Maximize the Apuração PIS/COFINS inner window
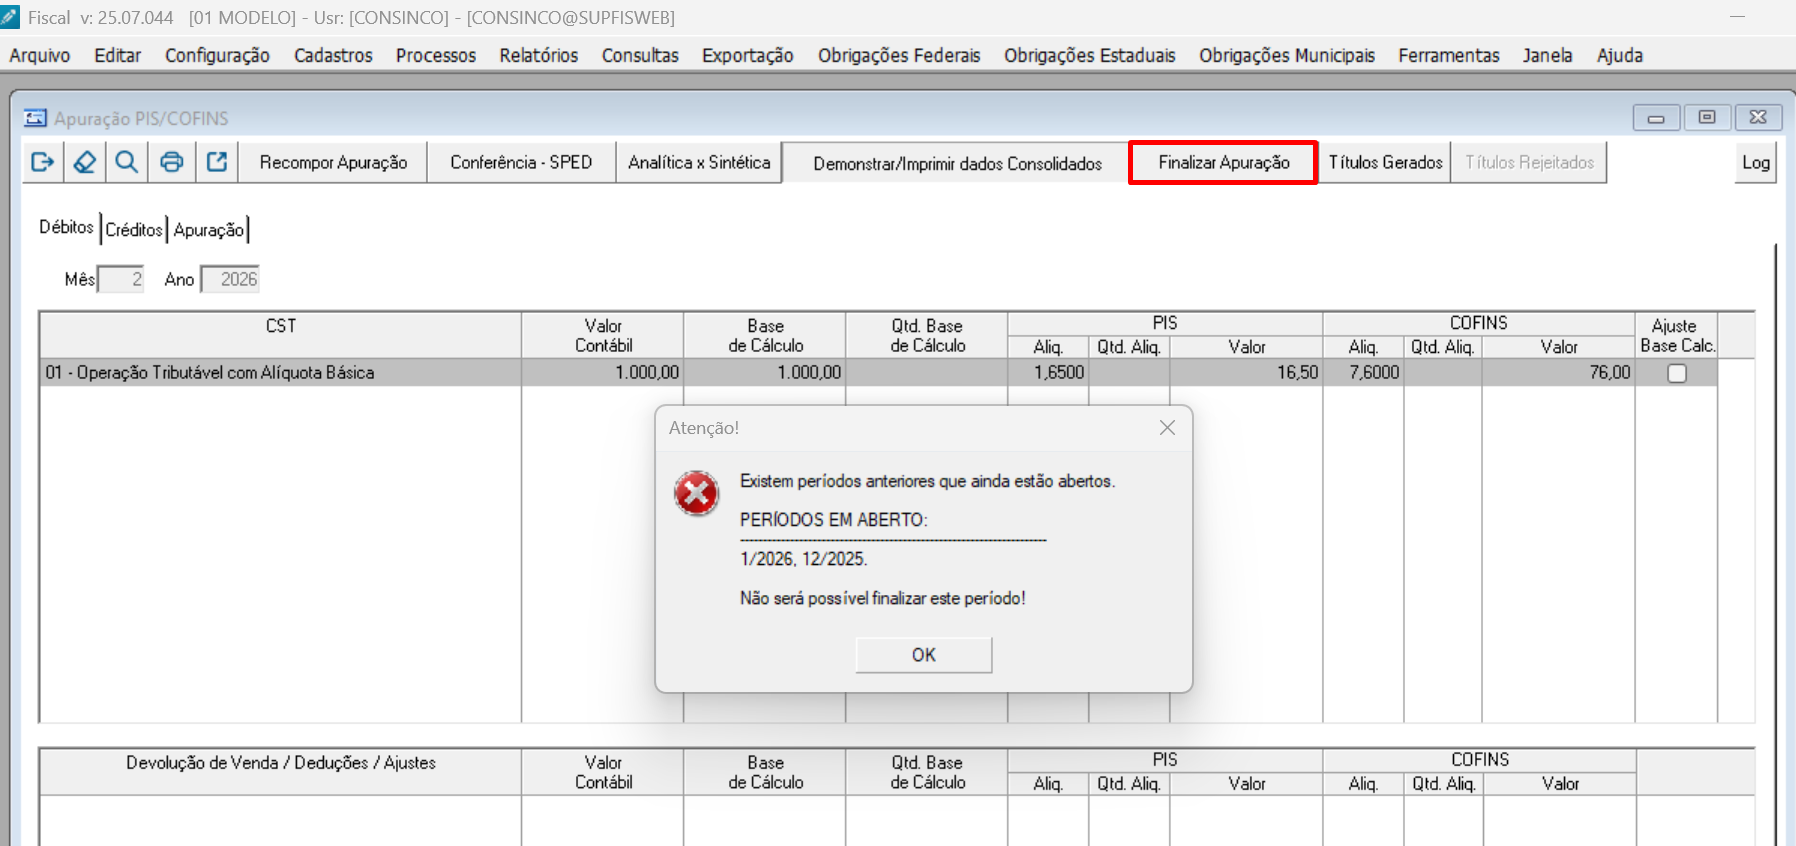The width and height of the screenshot is (1796, 846). point(1707,118)
